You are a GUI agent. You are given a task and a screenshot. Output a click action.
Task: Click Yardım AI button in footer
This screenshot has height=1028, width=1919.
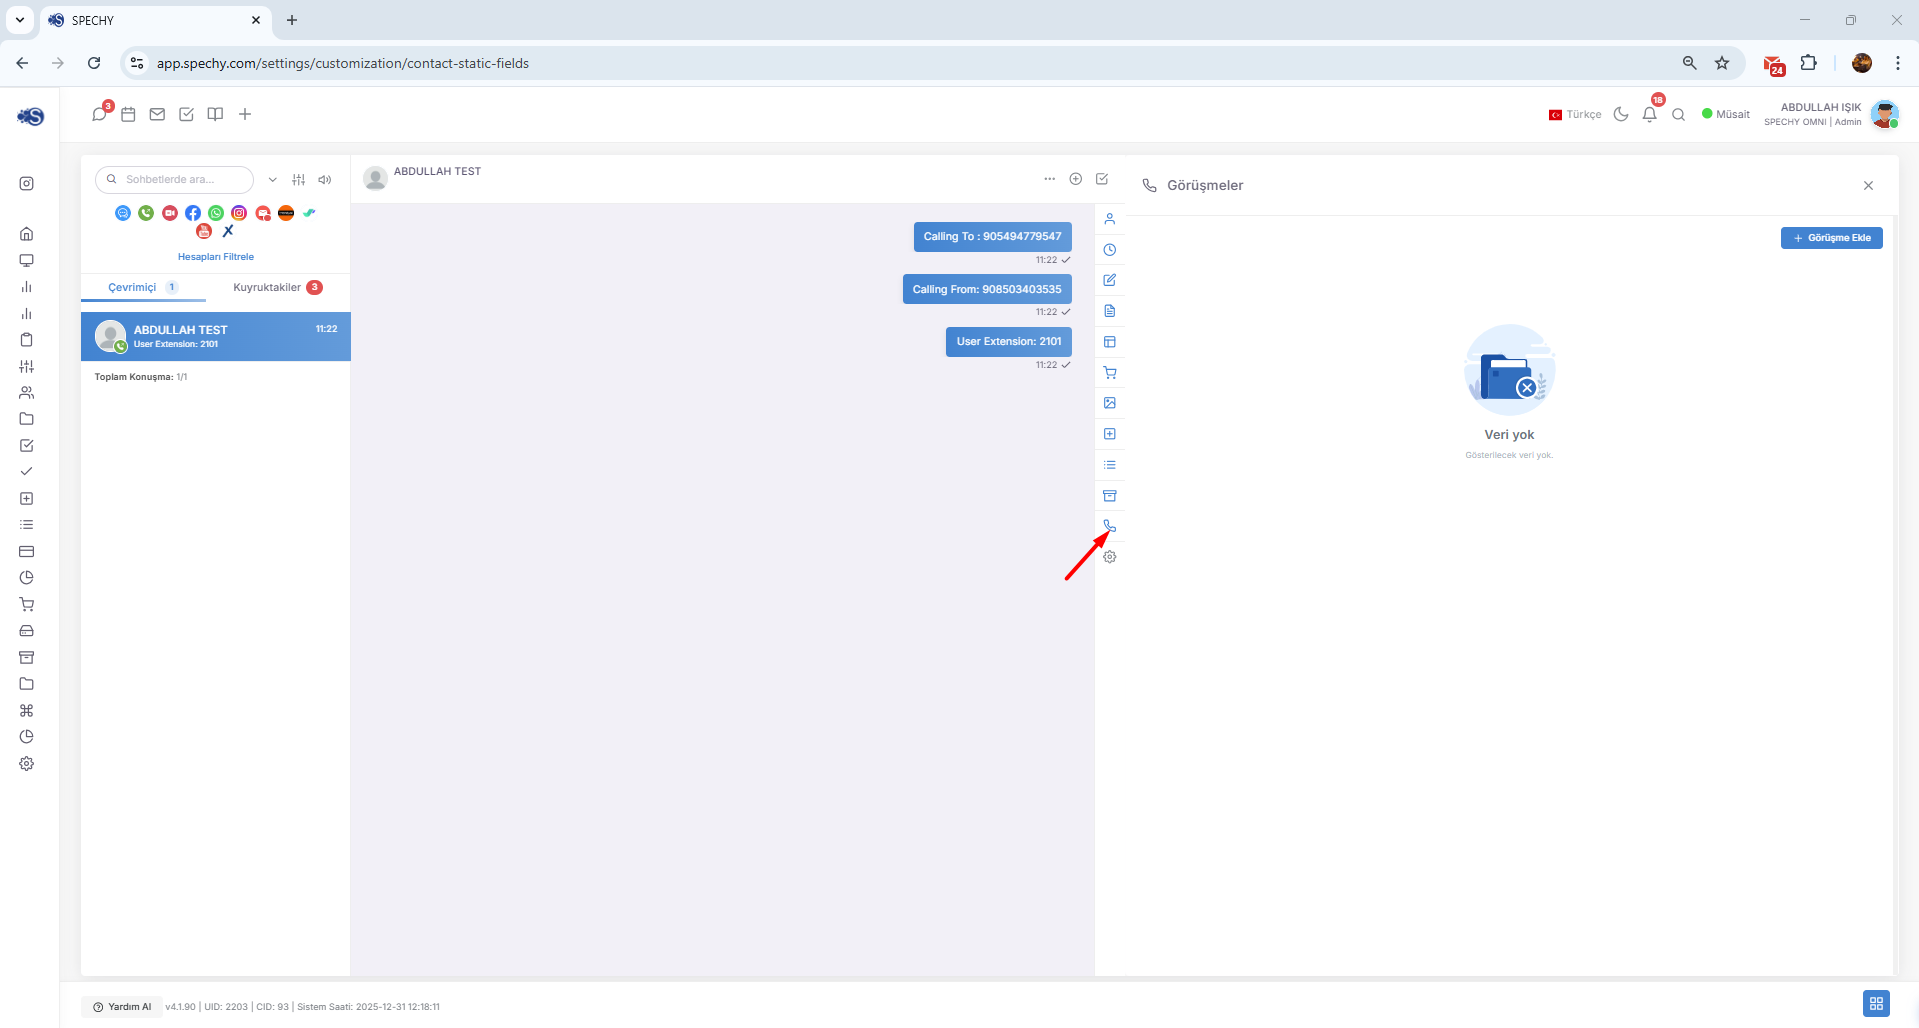click(122, 1007)
